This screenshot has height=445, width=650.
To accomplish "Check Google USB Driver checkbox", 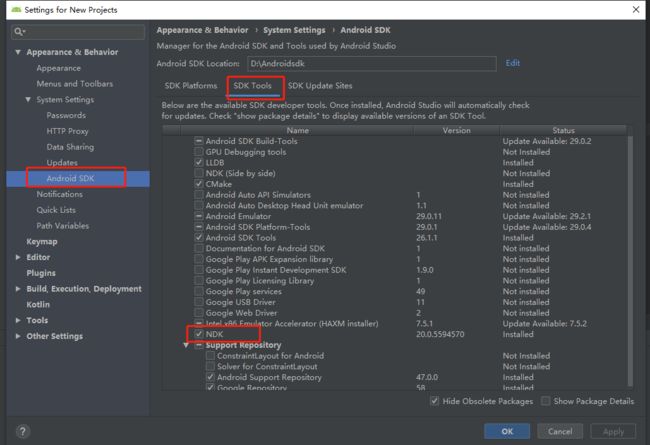I will [199, 302].
